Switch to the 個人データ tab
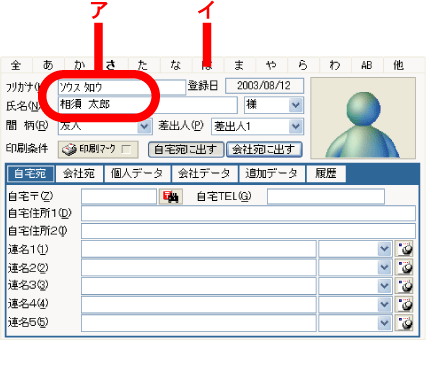 (137, 174)
